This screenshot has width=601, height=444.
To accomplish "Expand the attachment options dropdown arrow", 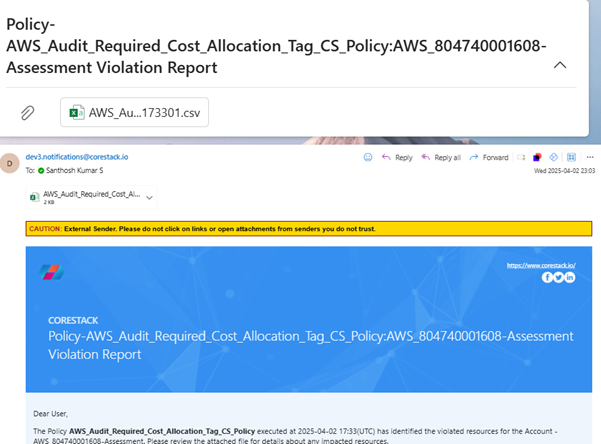I will [149, 197].
